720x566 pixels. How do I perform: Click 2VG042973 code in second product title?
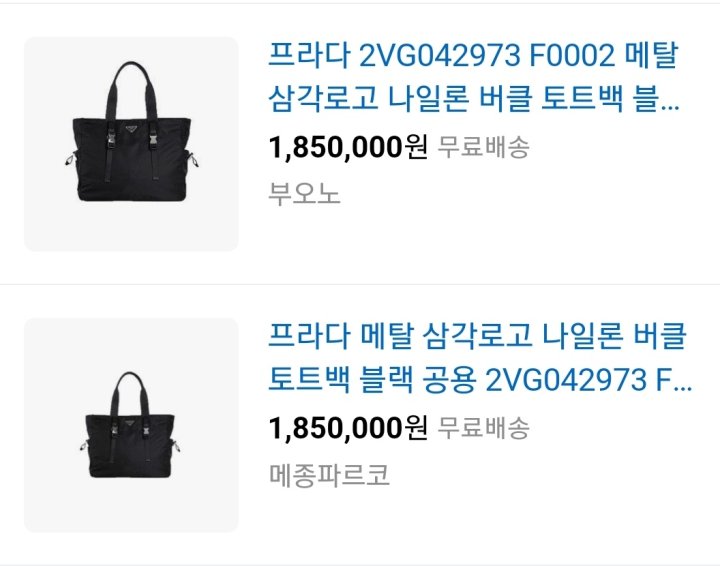tap(565, 381)
